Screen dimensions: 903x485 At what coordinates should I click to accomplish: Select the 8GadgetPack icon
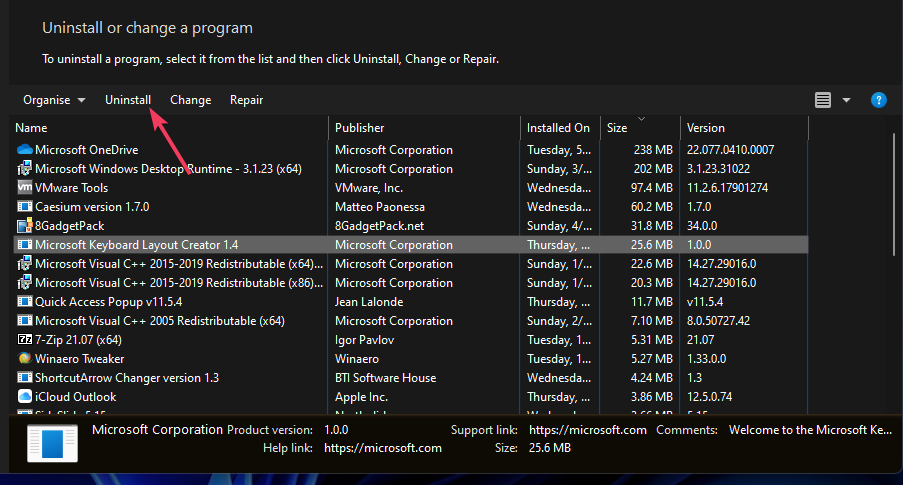[25, 226]
